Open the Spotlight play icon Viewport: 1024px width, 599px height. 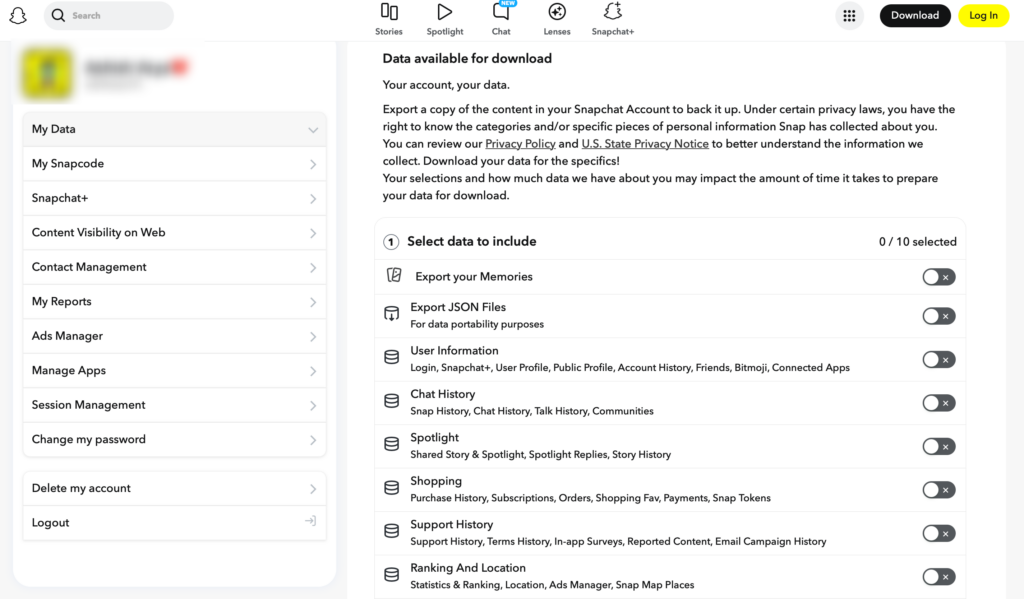coord(445,12)
